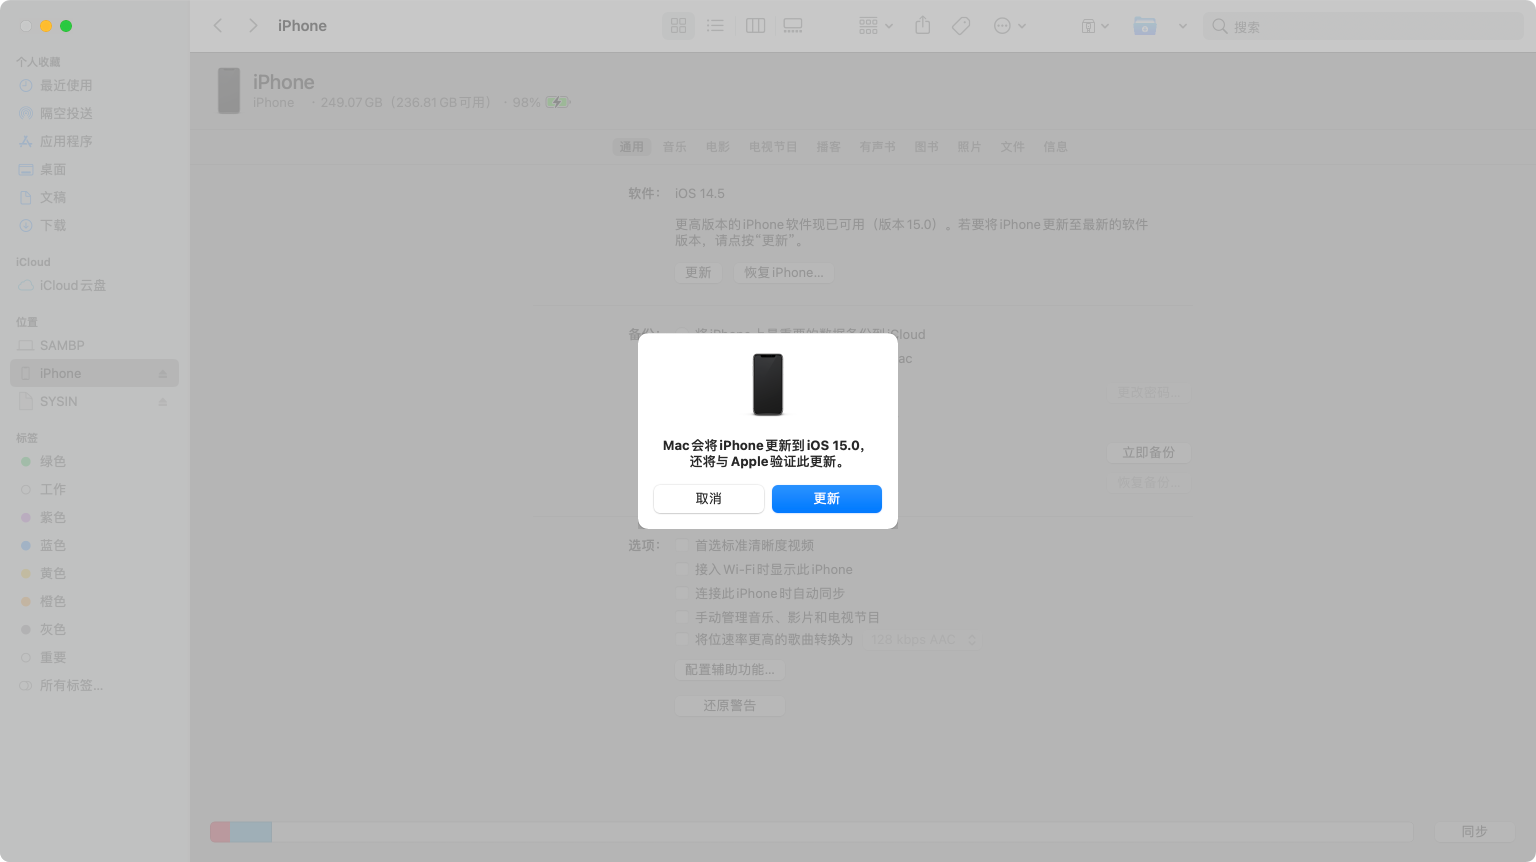
Task: Go back with the toolbar back arrow
Action: click(x=218, y=26)
